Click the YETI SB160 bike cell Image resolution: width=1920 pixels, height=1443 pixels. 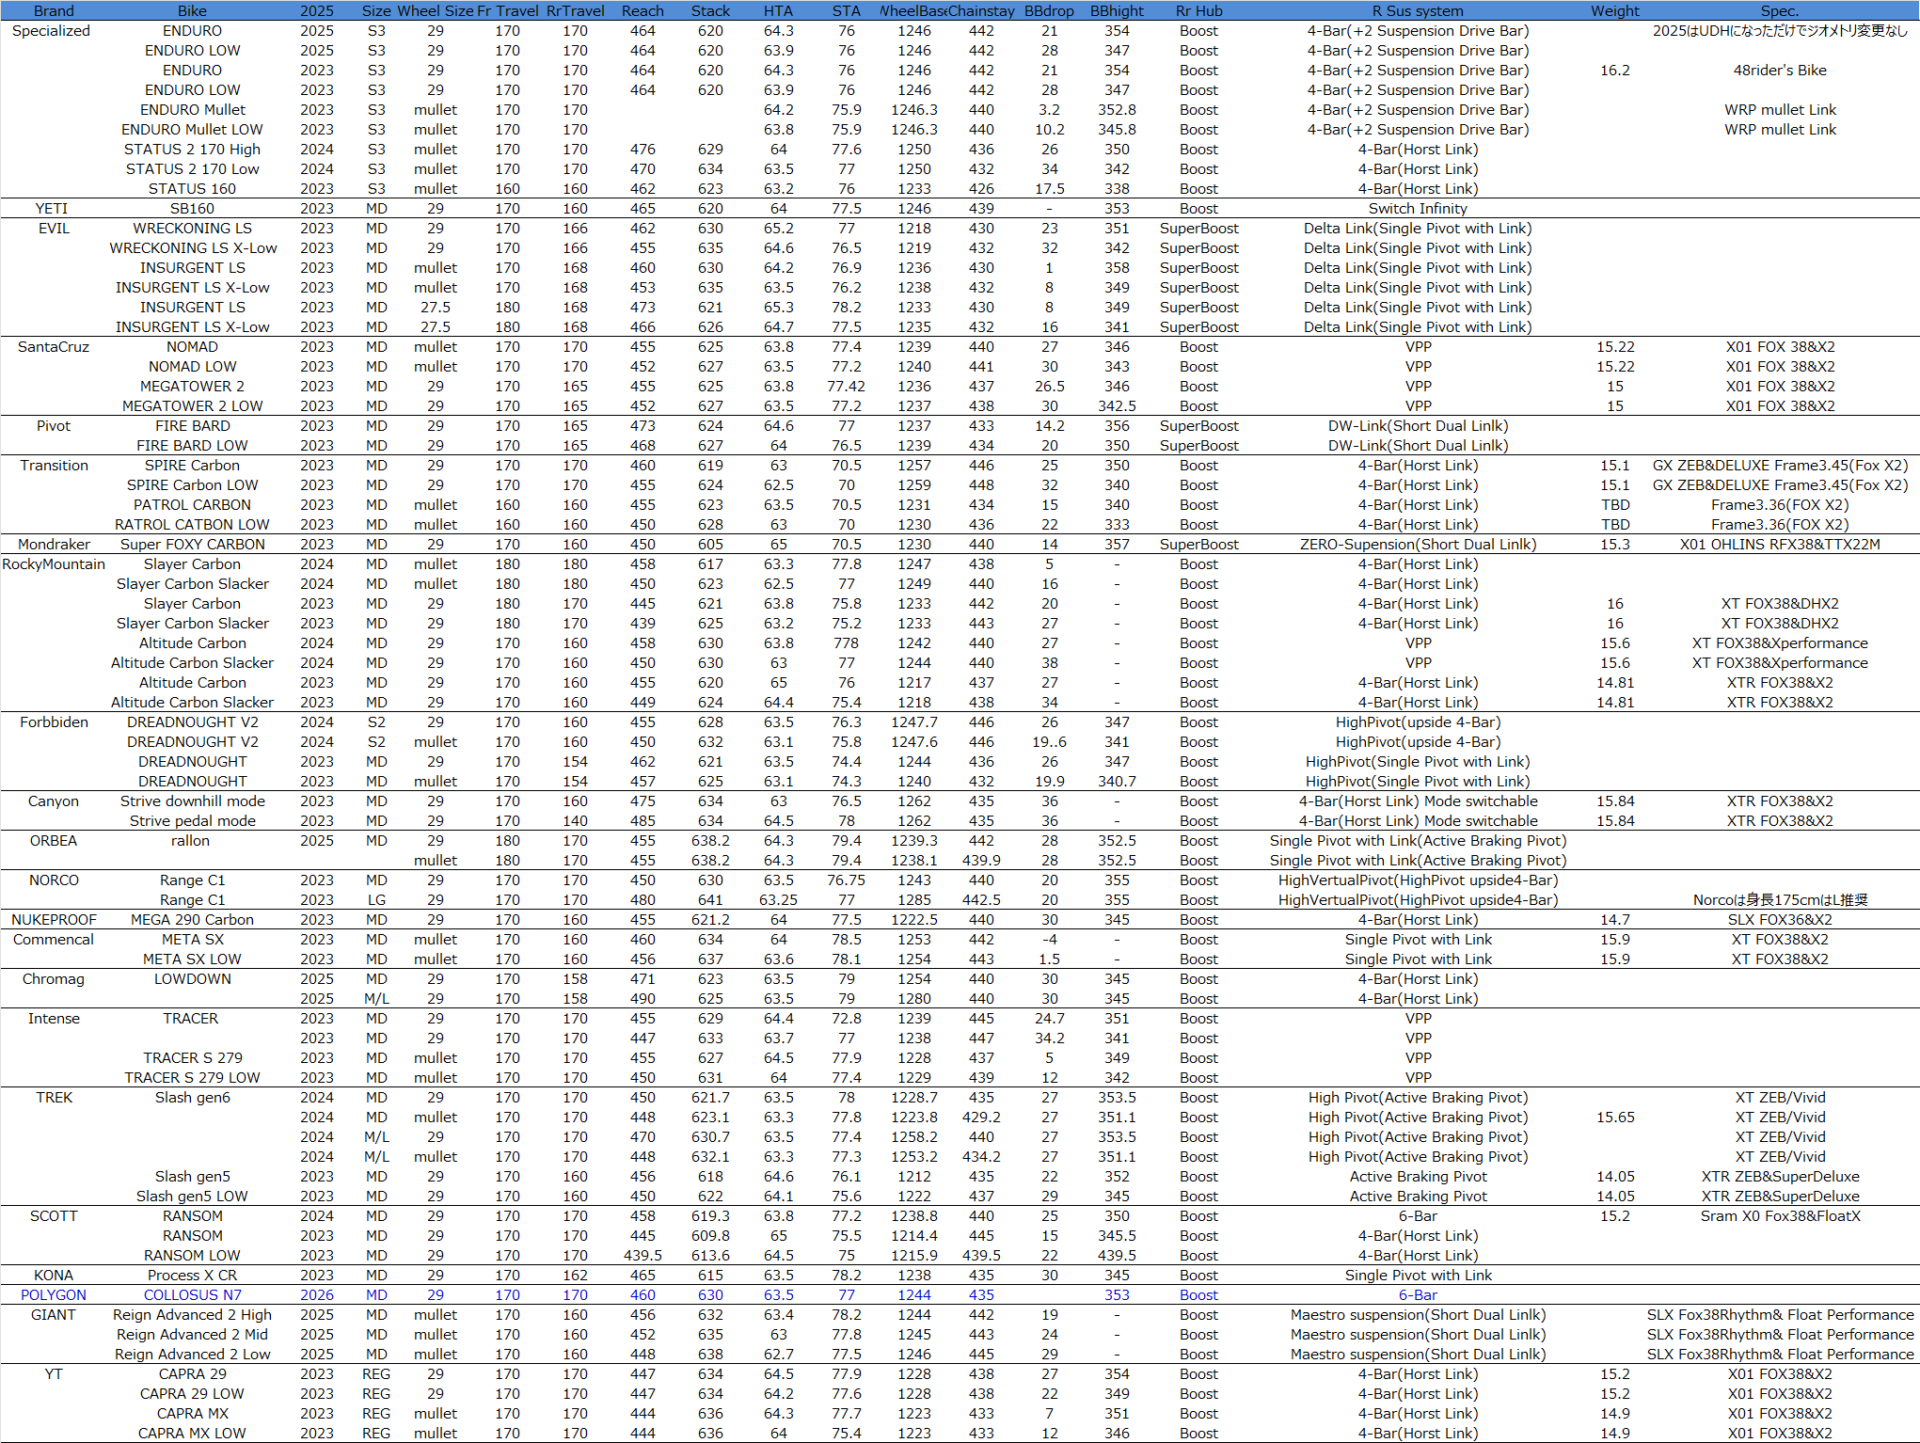point(192,209)
